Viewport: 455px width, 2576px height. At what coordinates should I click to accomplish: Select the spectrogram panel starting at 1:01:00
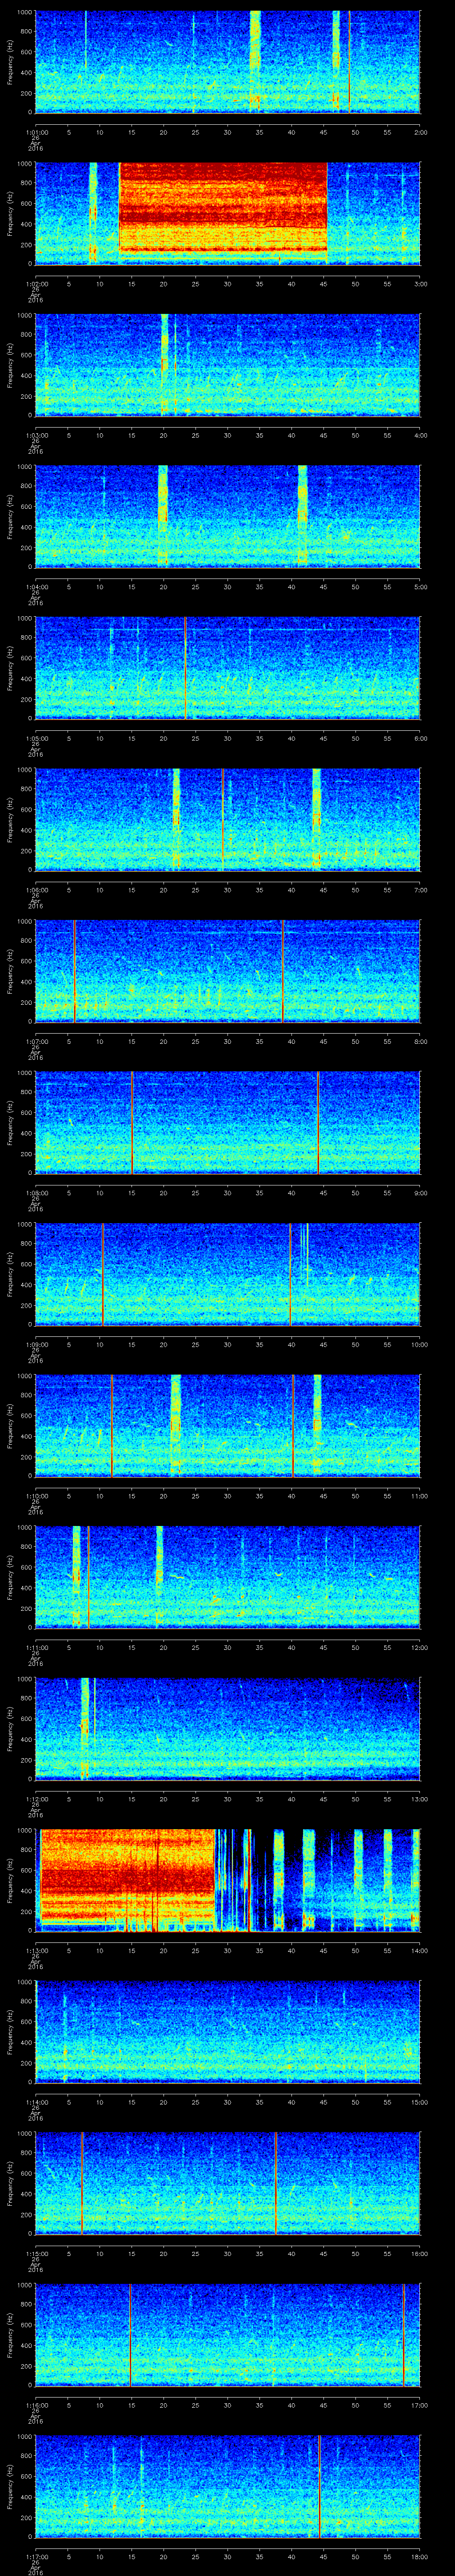pyautogui.click(x=228, y=62)
